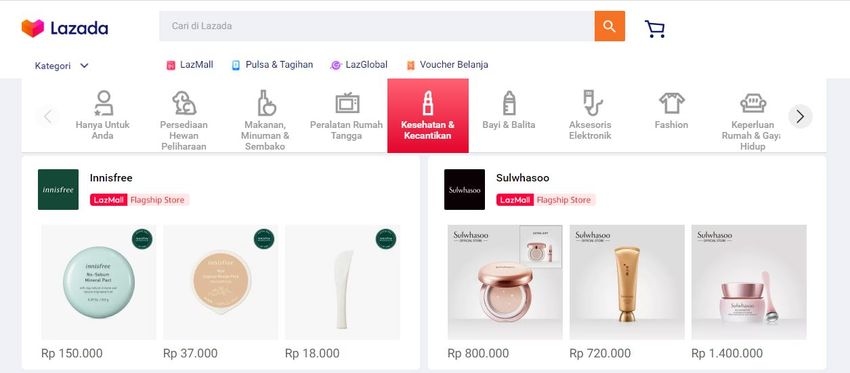This screenshot has height=373, width=850.
Task: Click the orange search magnifier button
Action: (x=609, y=26)
